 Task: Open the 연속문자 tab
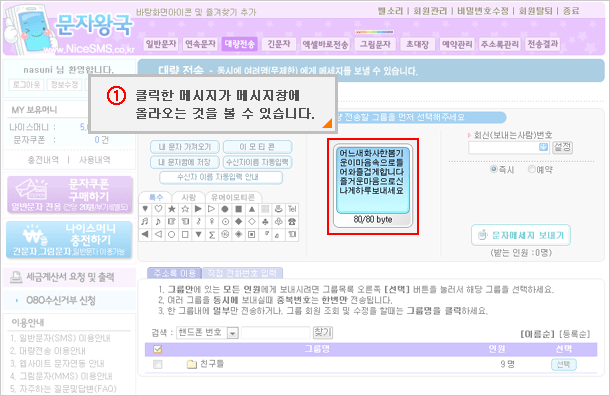[200, 44]
